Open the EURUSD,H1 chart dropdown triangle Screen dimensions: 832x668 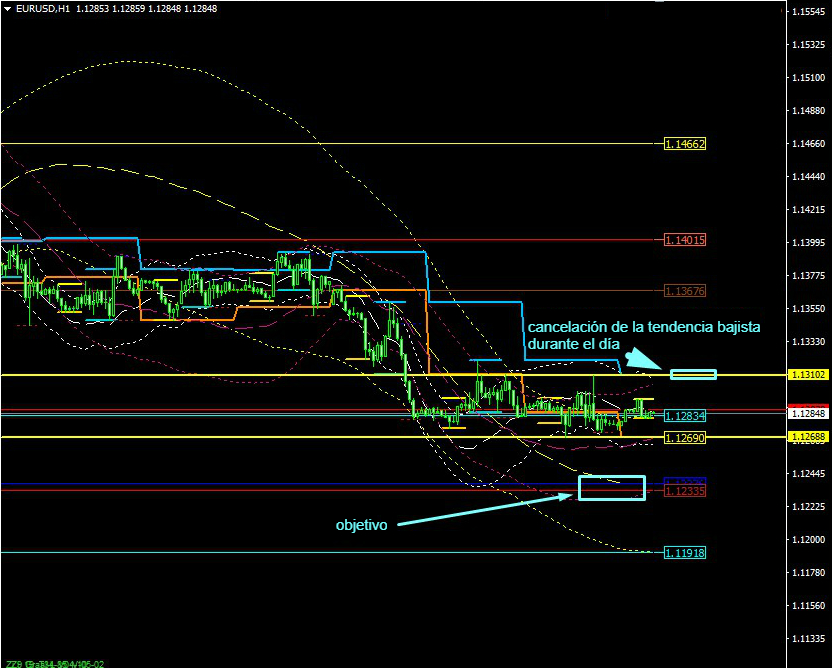click(x=8, y=8)
